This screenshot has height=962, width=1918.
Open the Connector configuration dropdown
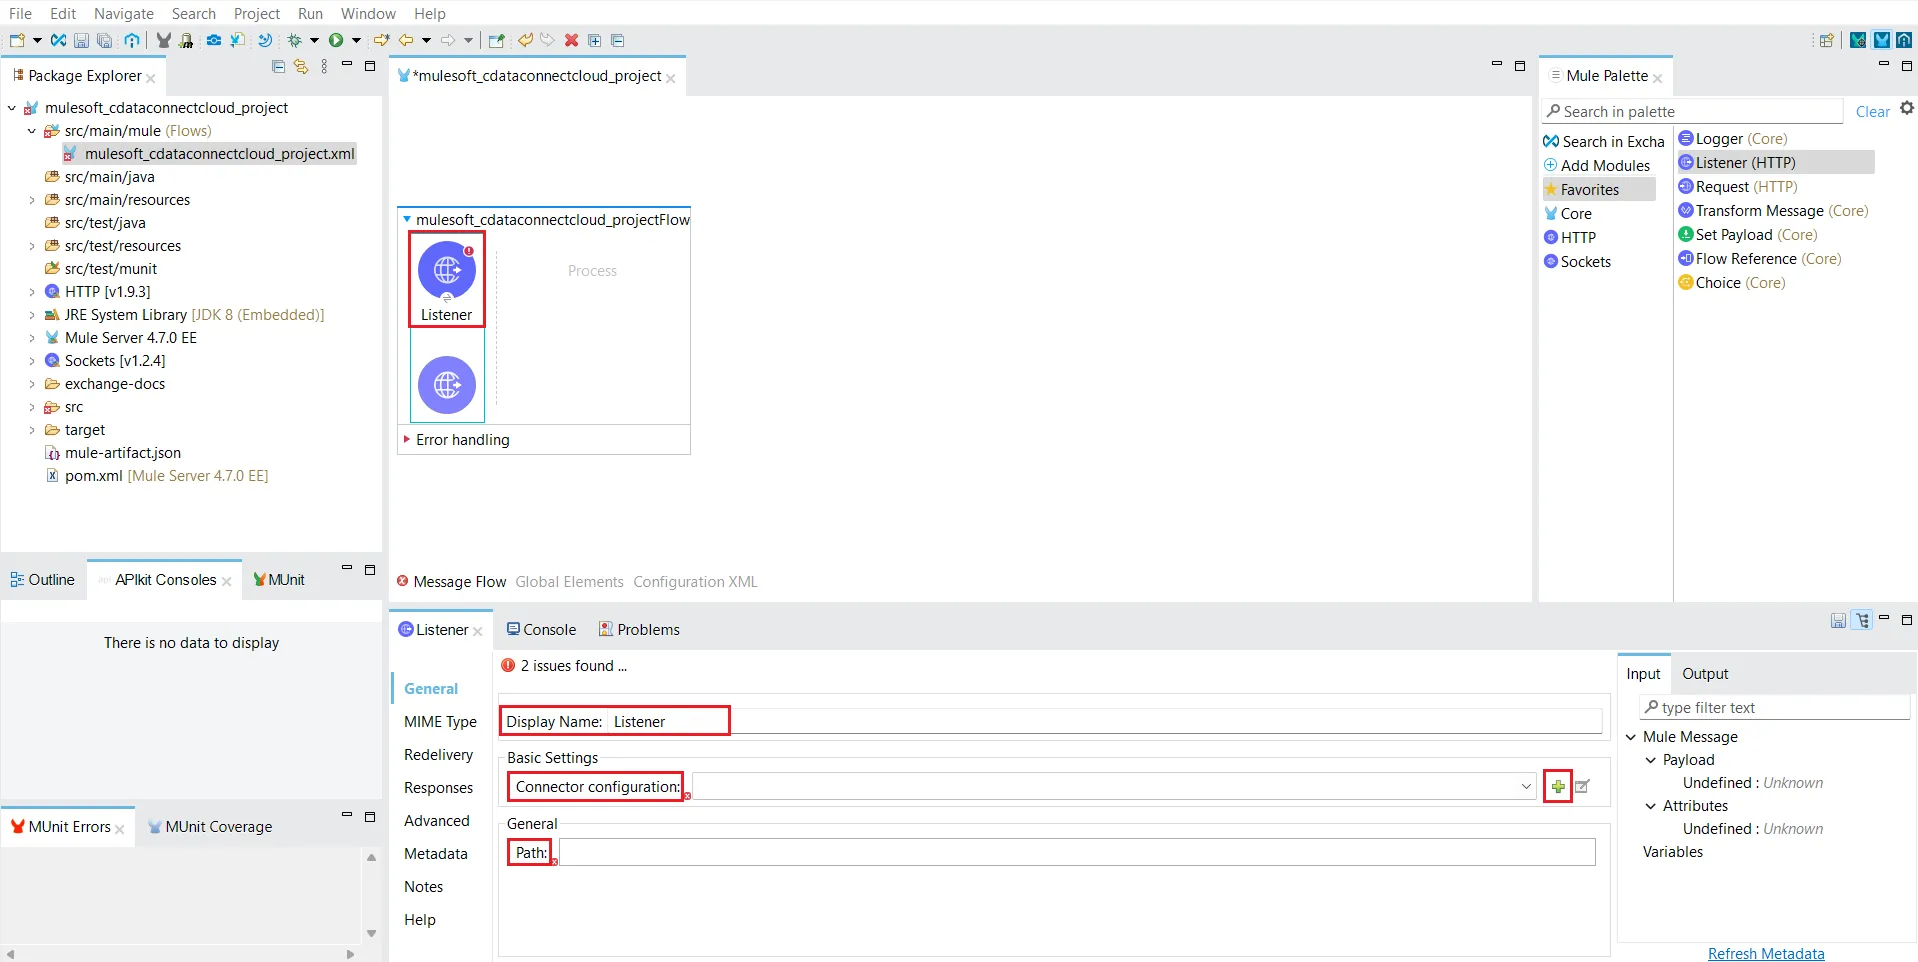tap(1526, 787)
